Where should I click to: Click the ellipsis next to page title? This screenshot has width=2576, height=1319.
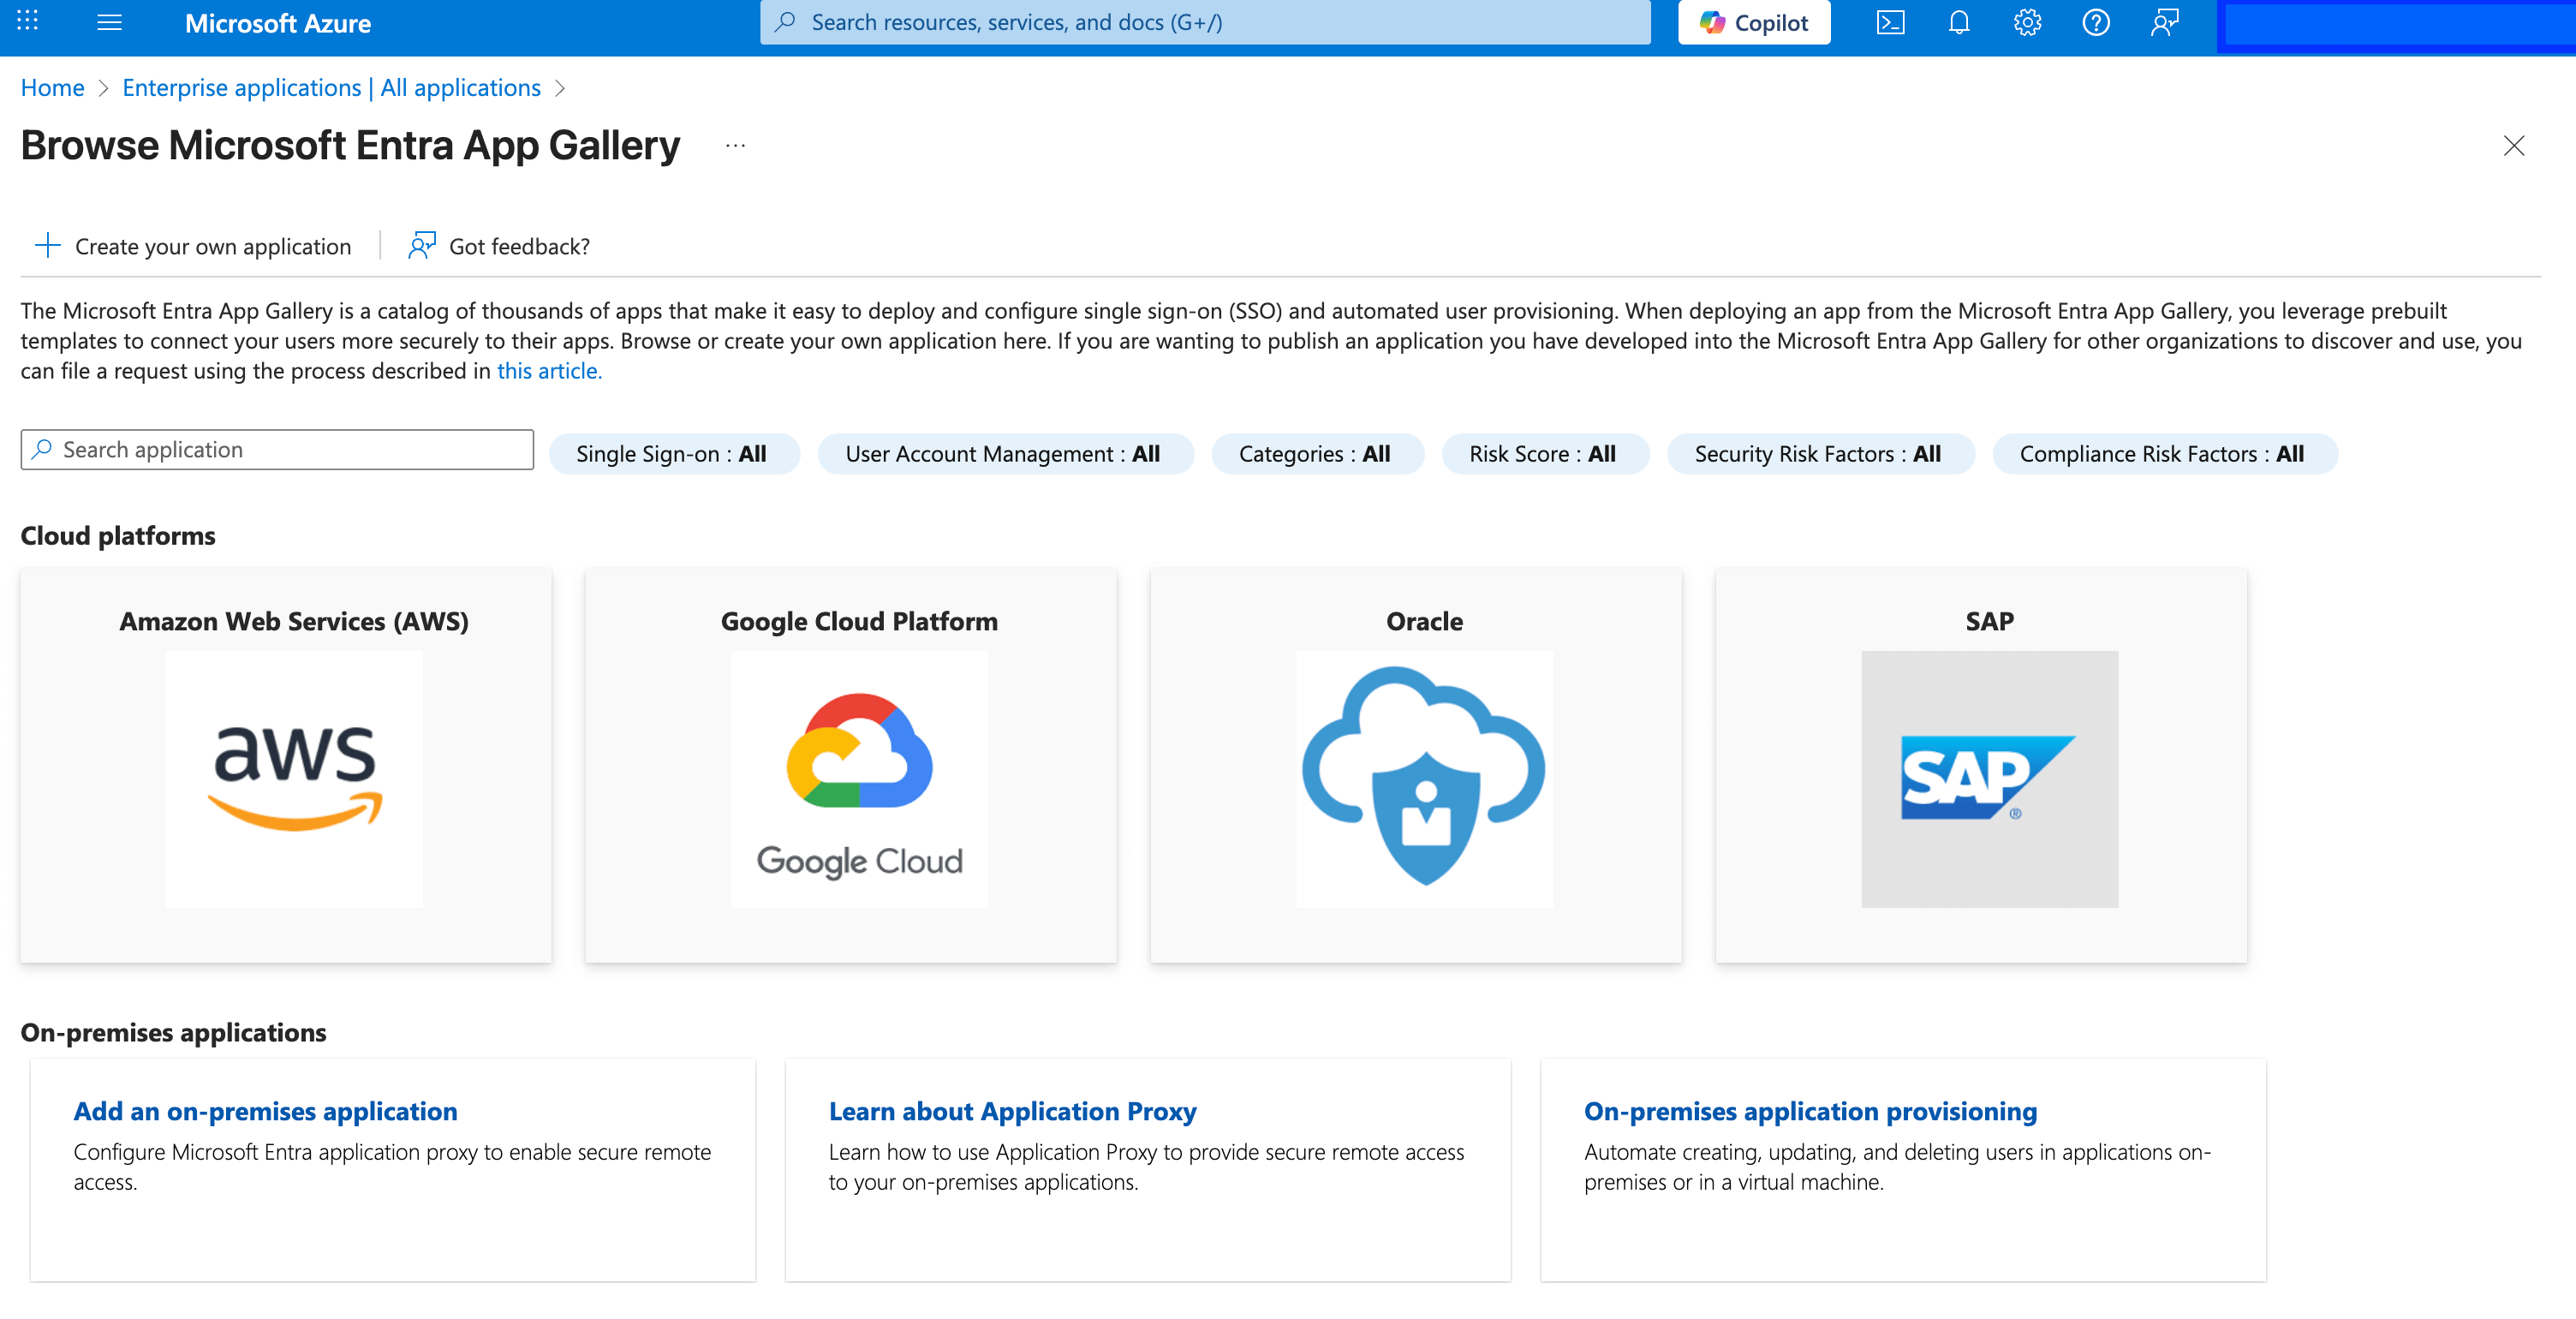pos(735,146)
